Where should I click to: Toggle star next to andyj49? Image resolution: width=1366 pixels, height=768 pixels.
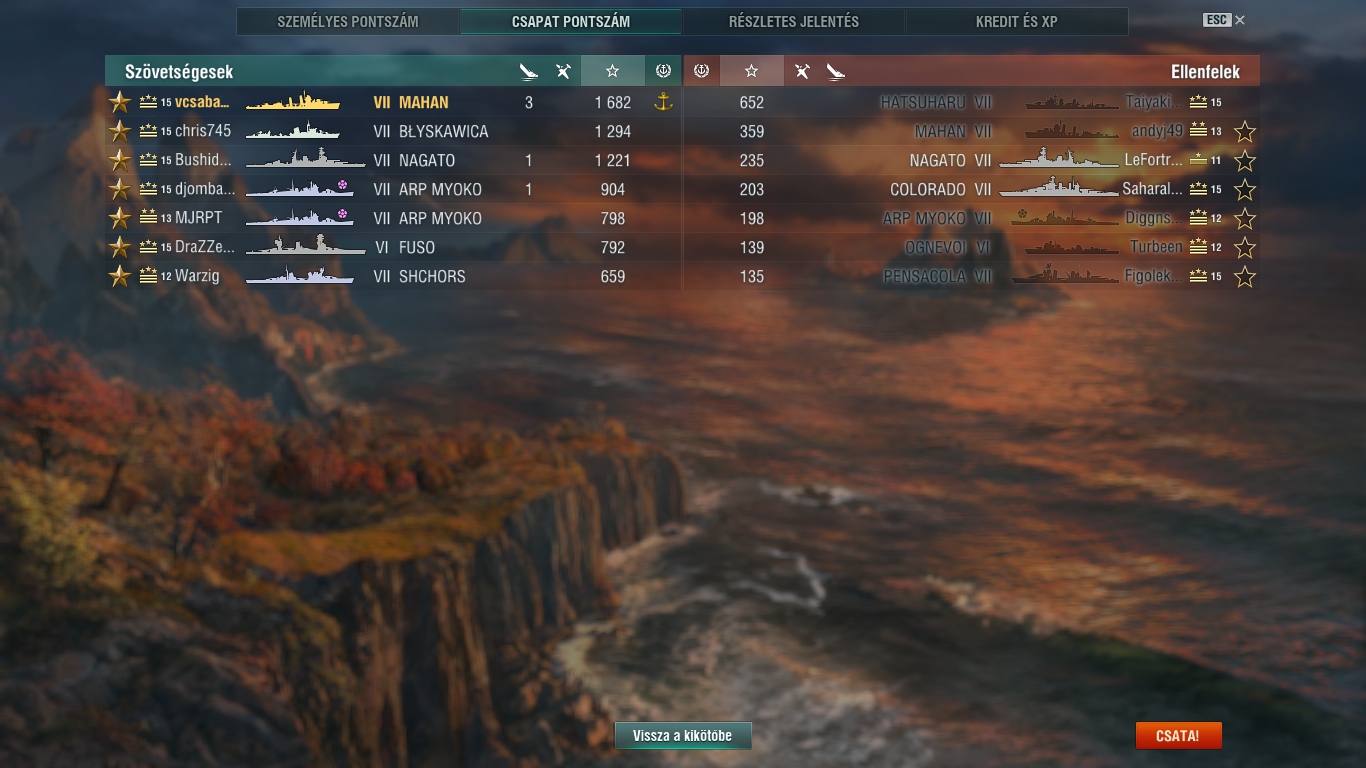point(1244,131)
